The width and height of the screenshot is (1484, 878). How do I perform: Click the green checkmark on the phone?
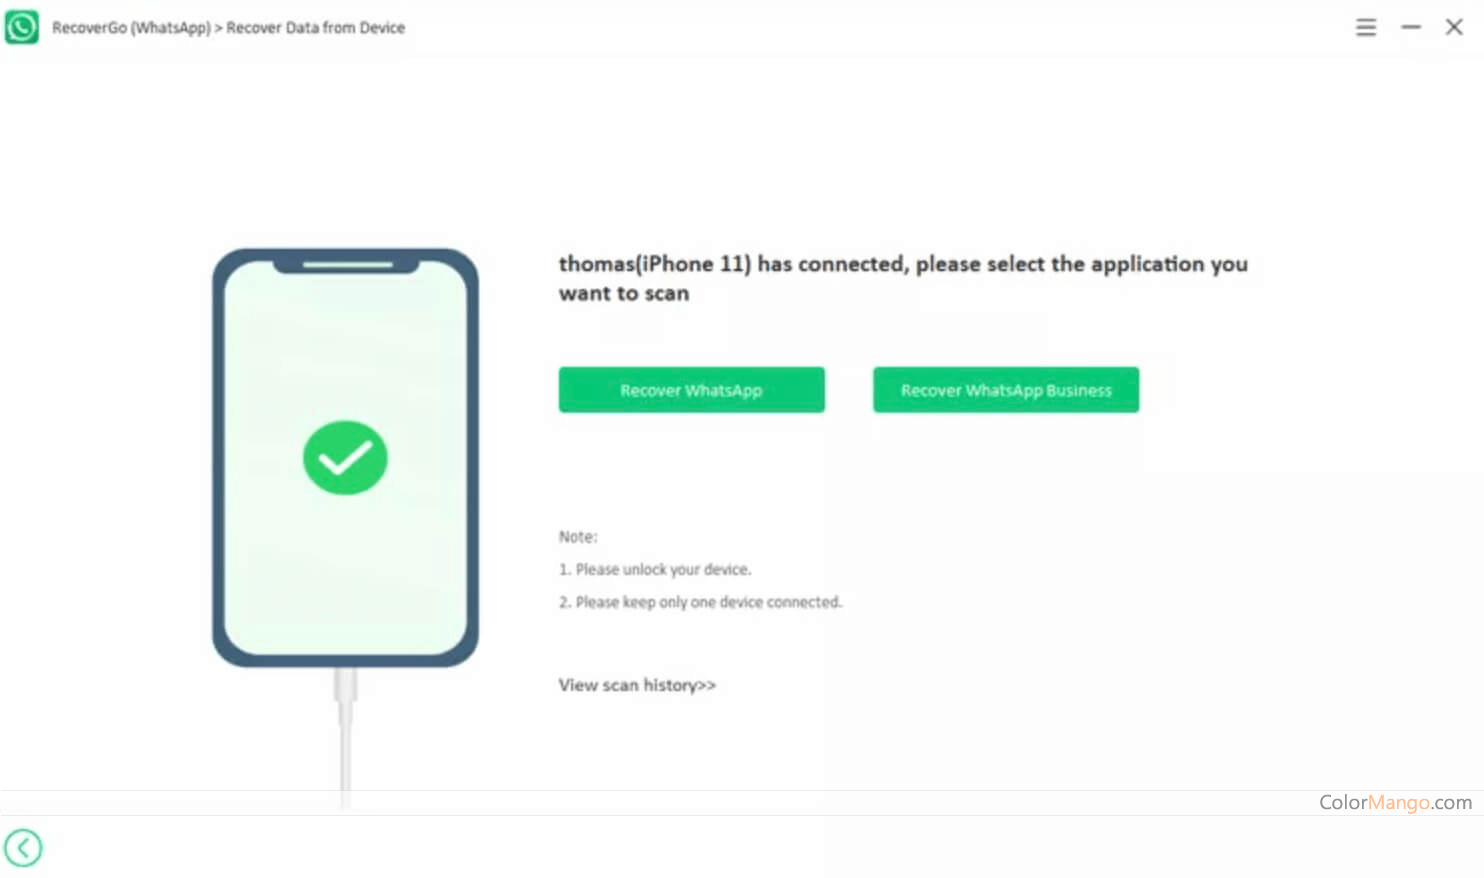[345, 458]
